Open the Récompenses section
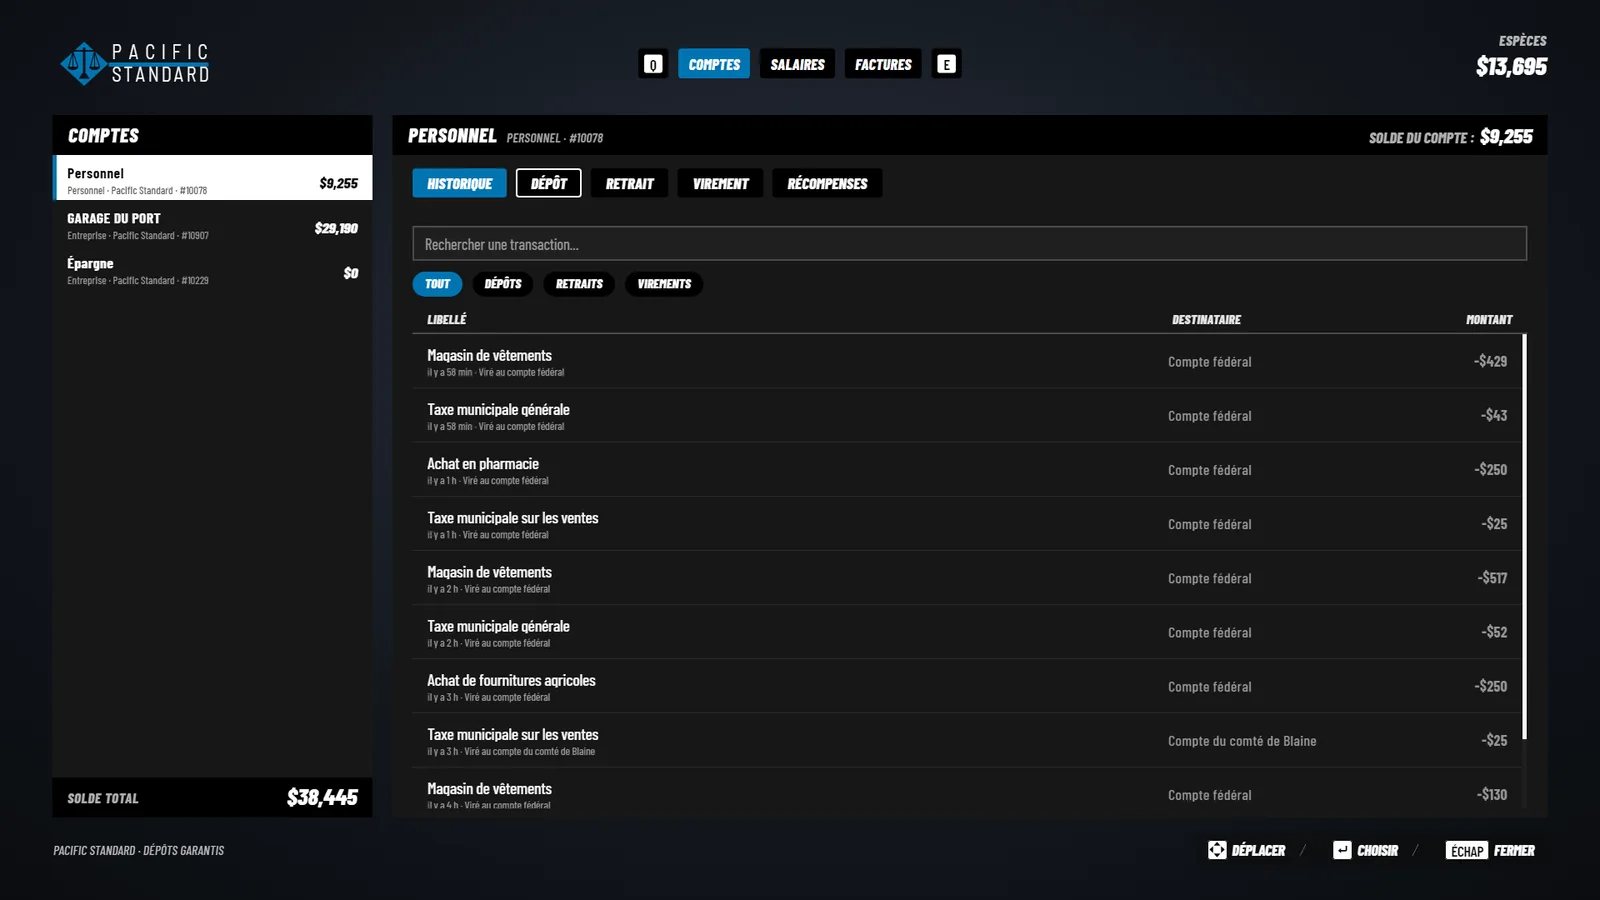The image size is (1600, 900). point(827,183)
